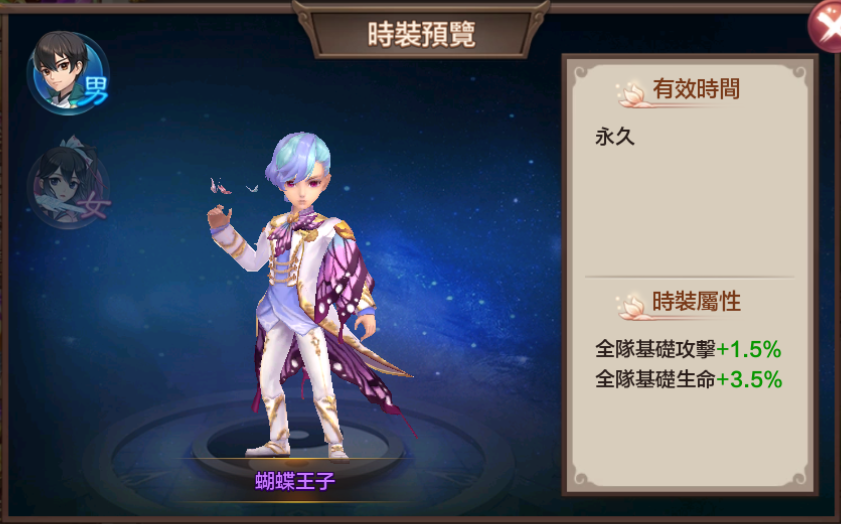Close the 時裝預覽 fashion preview window
This screenshot has width=841, height=524.
click(827, 27)
